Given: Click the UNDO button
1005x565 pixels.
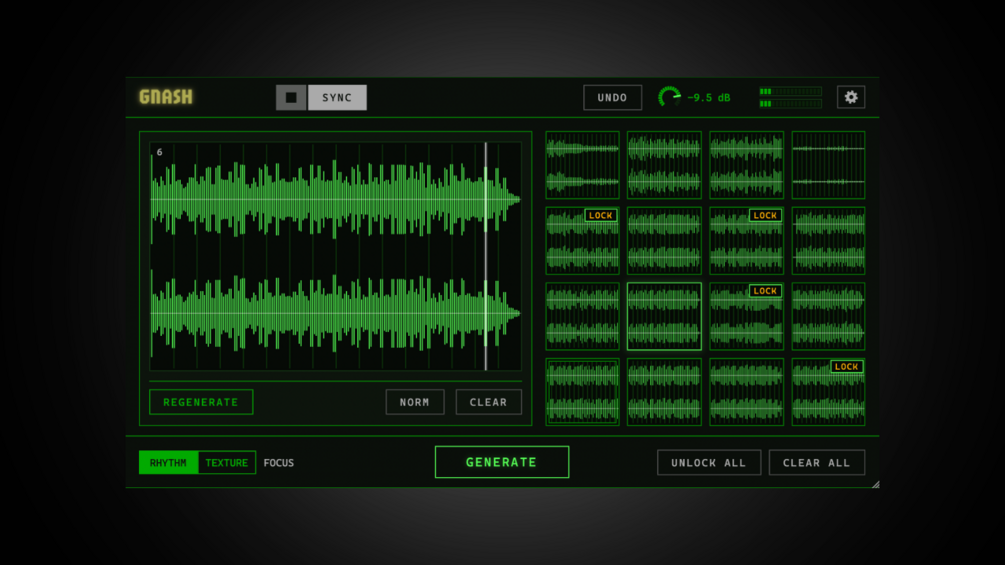Looking at the screenshot, I should 612,97.
